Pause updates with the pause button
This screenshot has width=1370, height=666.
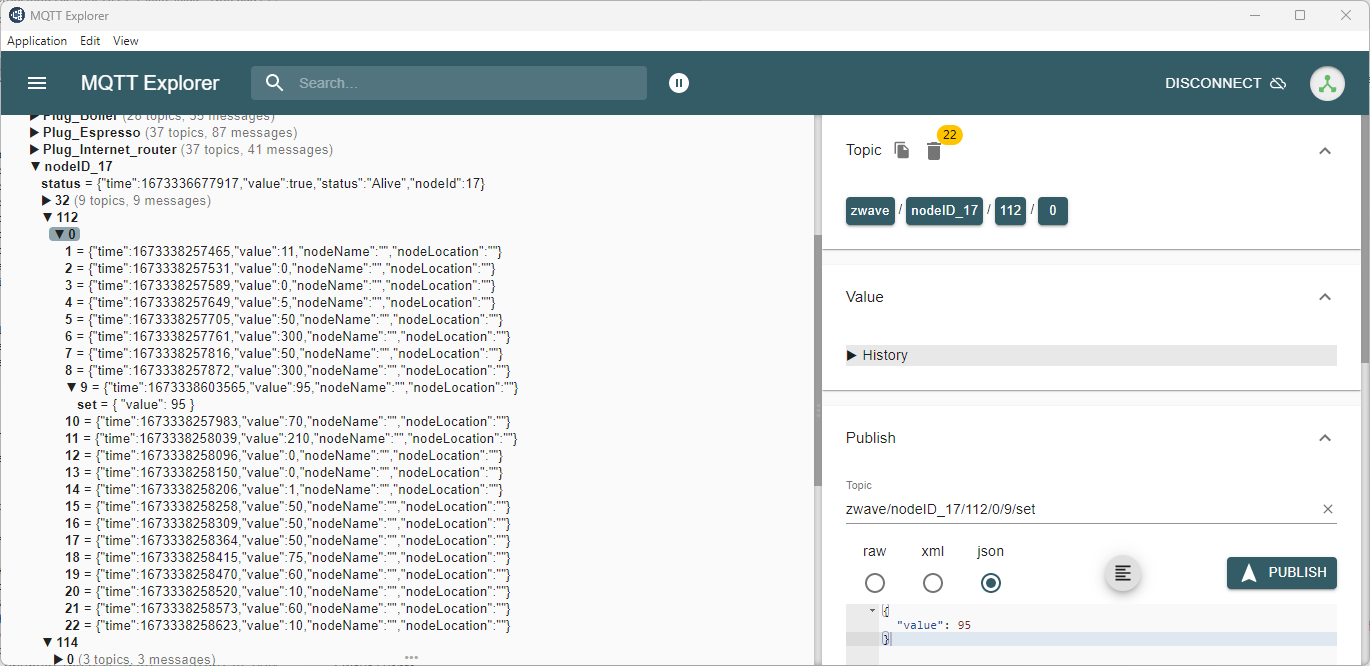coord(679,83)
